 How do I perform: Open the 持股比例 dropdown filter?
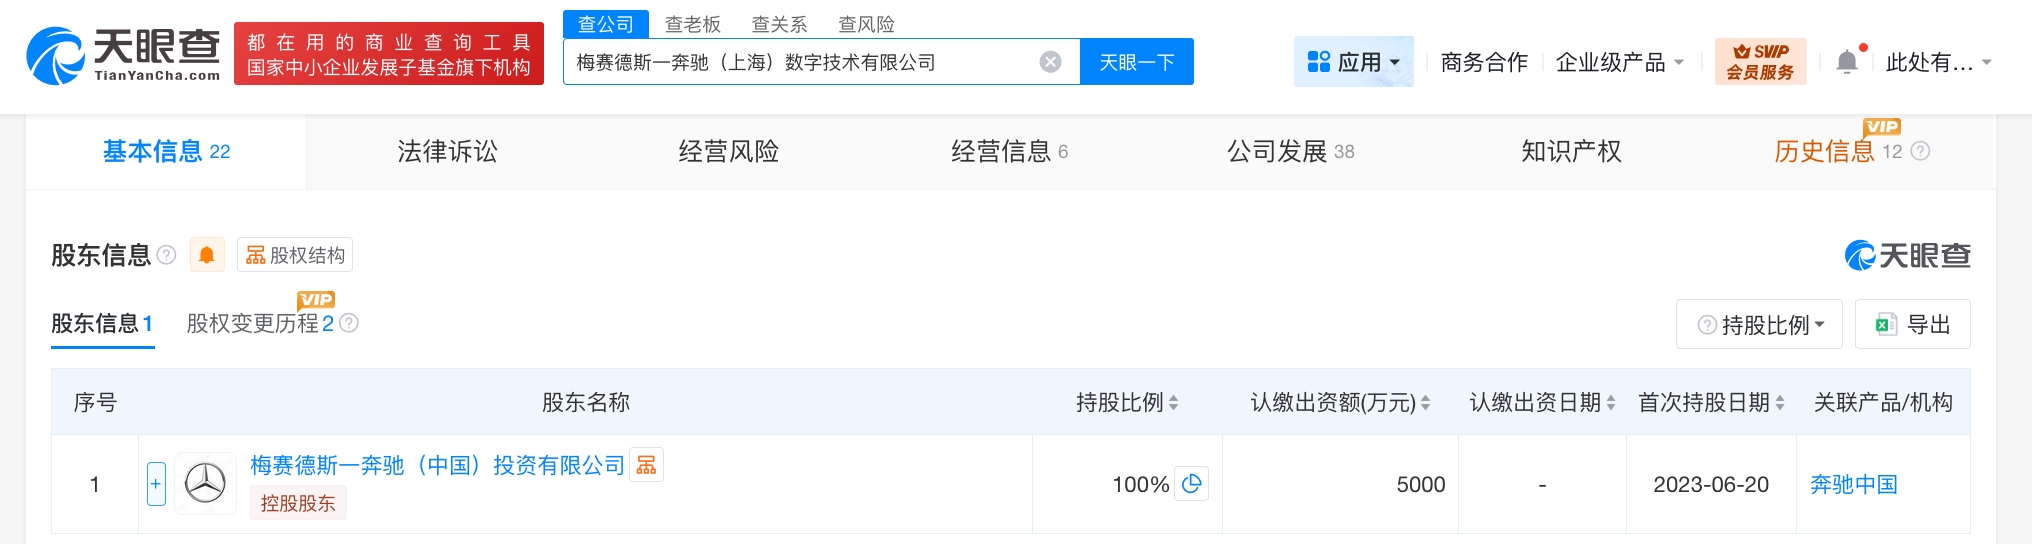1759,325
